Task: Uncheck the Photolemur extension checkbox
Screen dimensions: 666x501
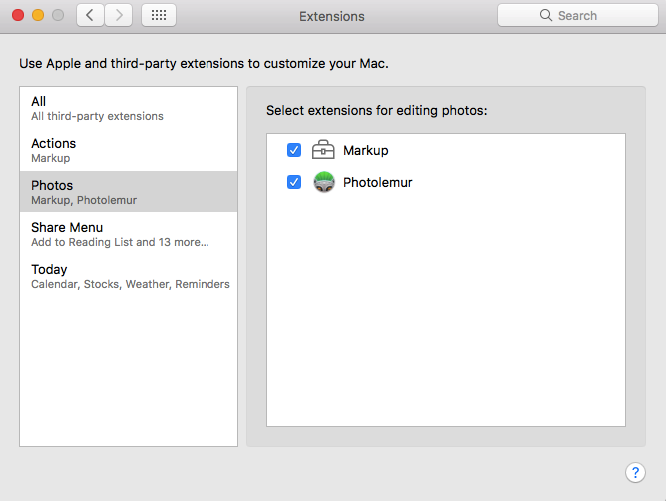Action: pos(294,182)
